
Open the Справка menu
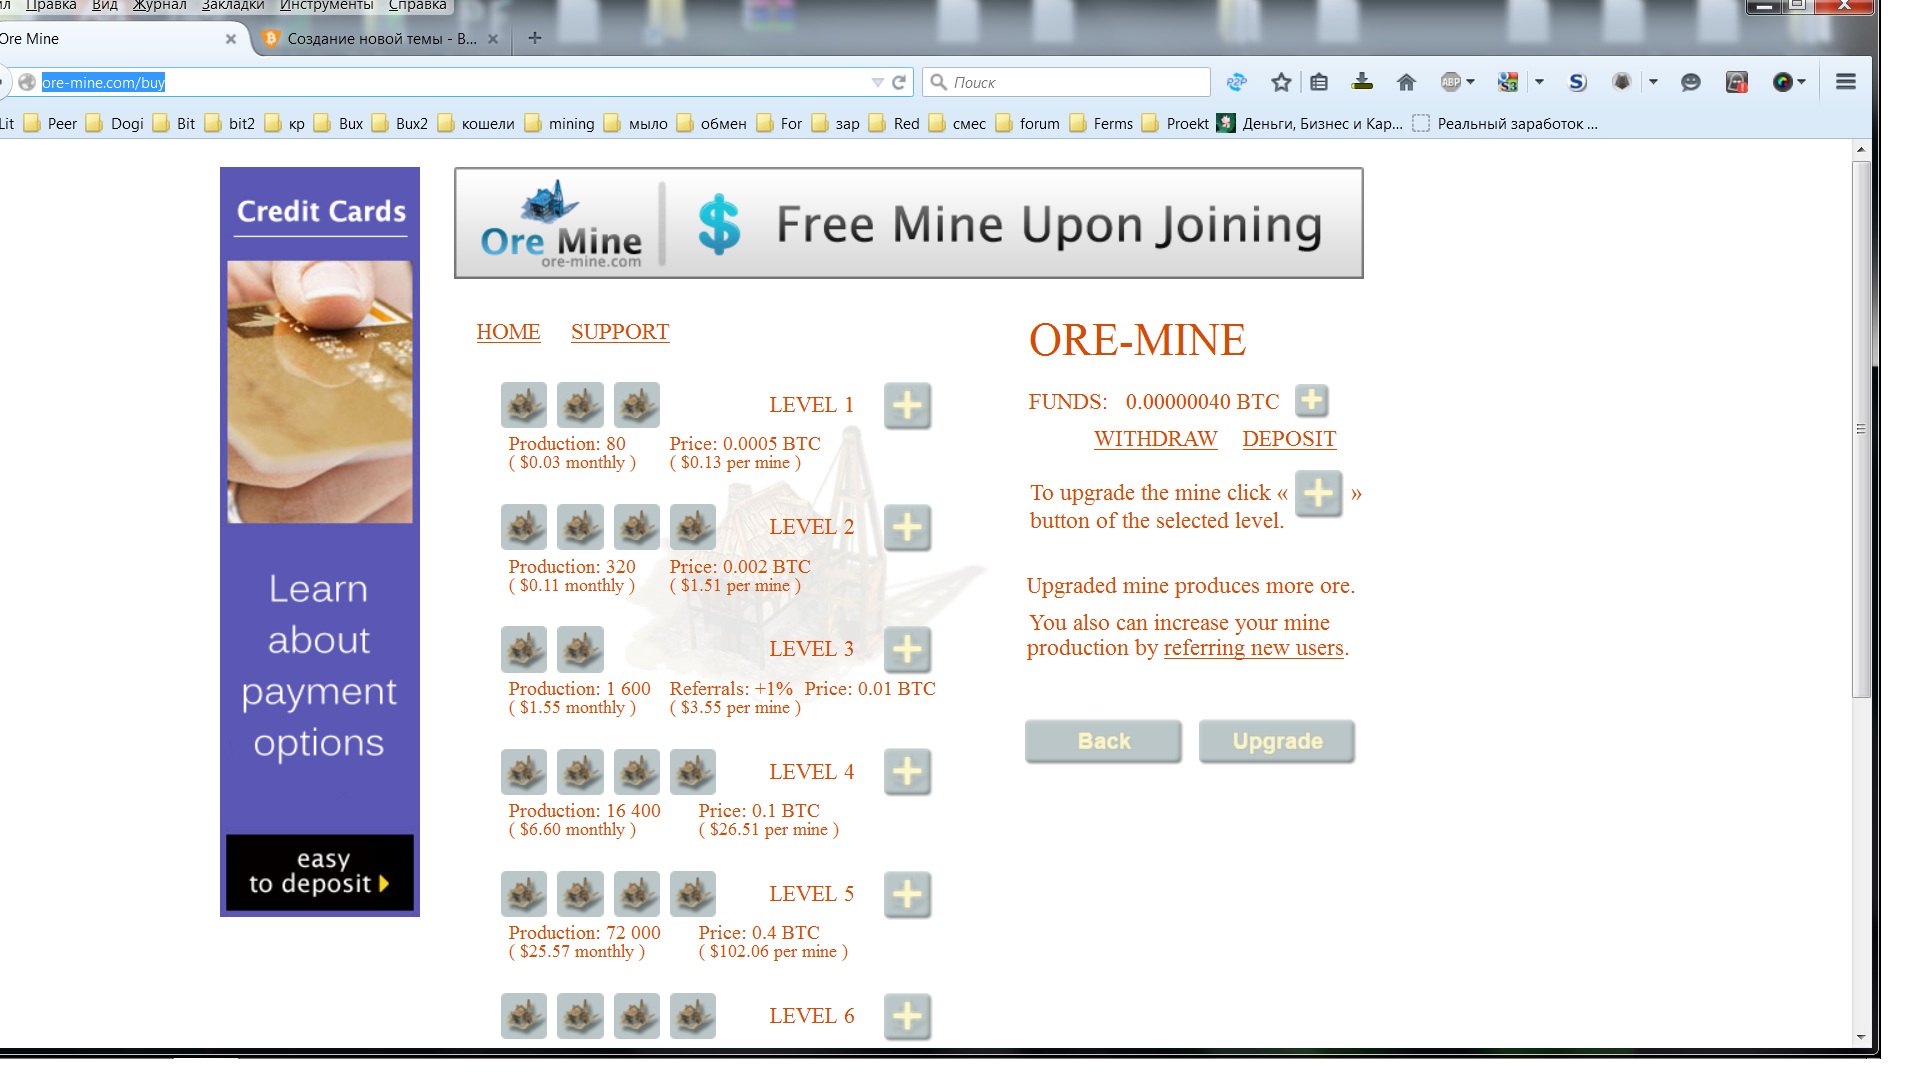pos(417,5)
